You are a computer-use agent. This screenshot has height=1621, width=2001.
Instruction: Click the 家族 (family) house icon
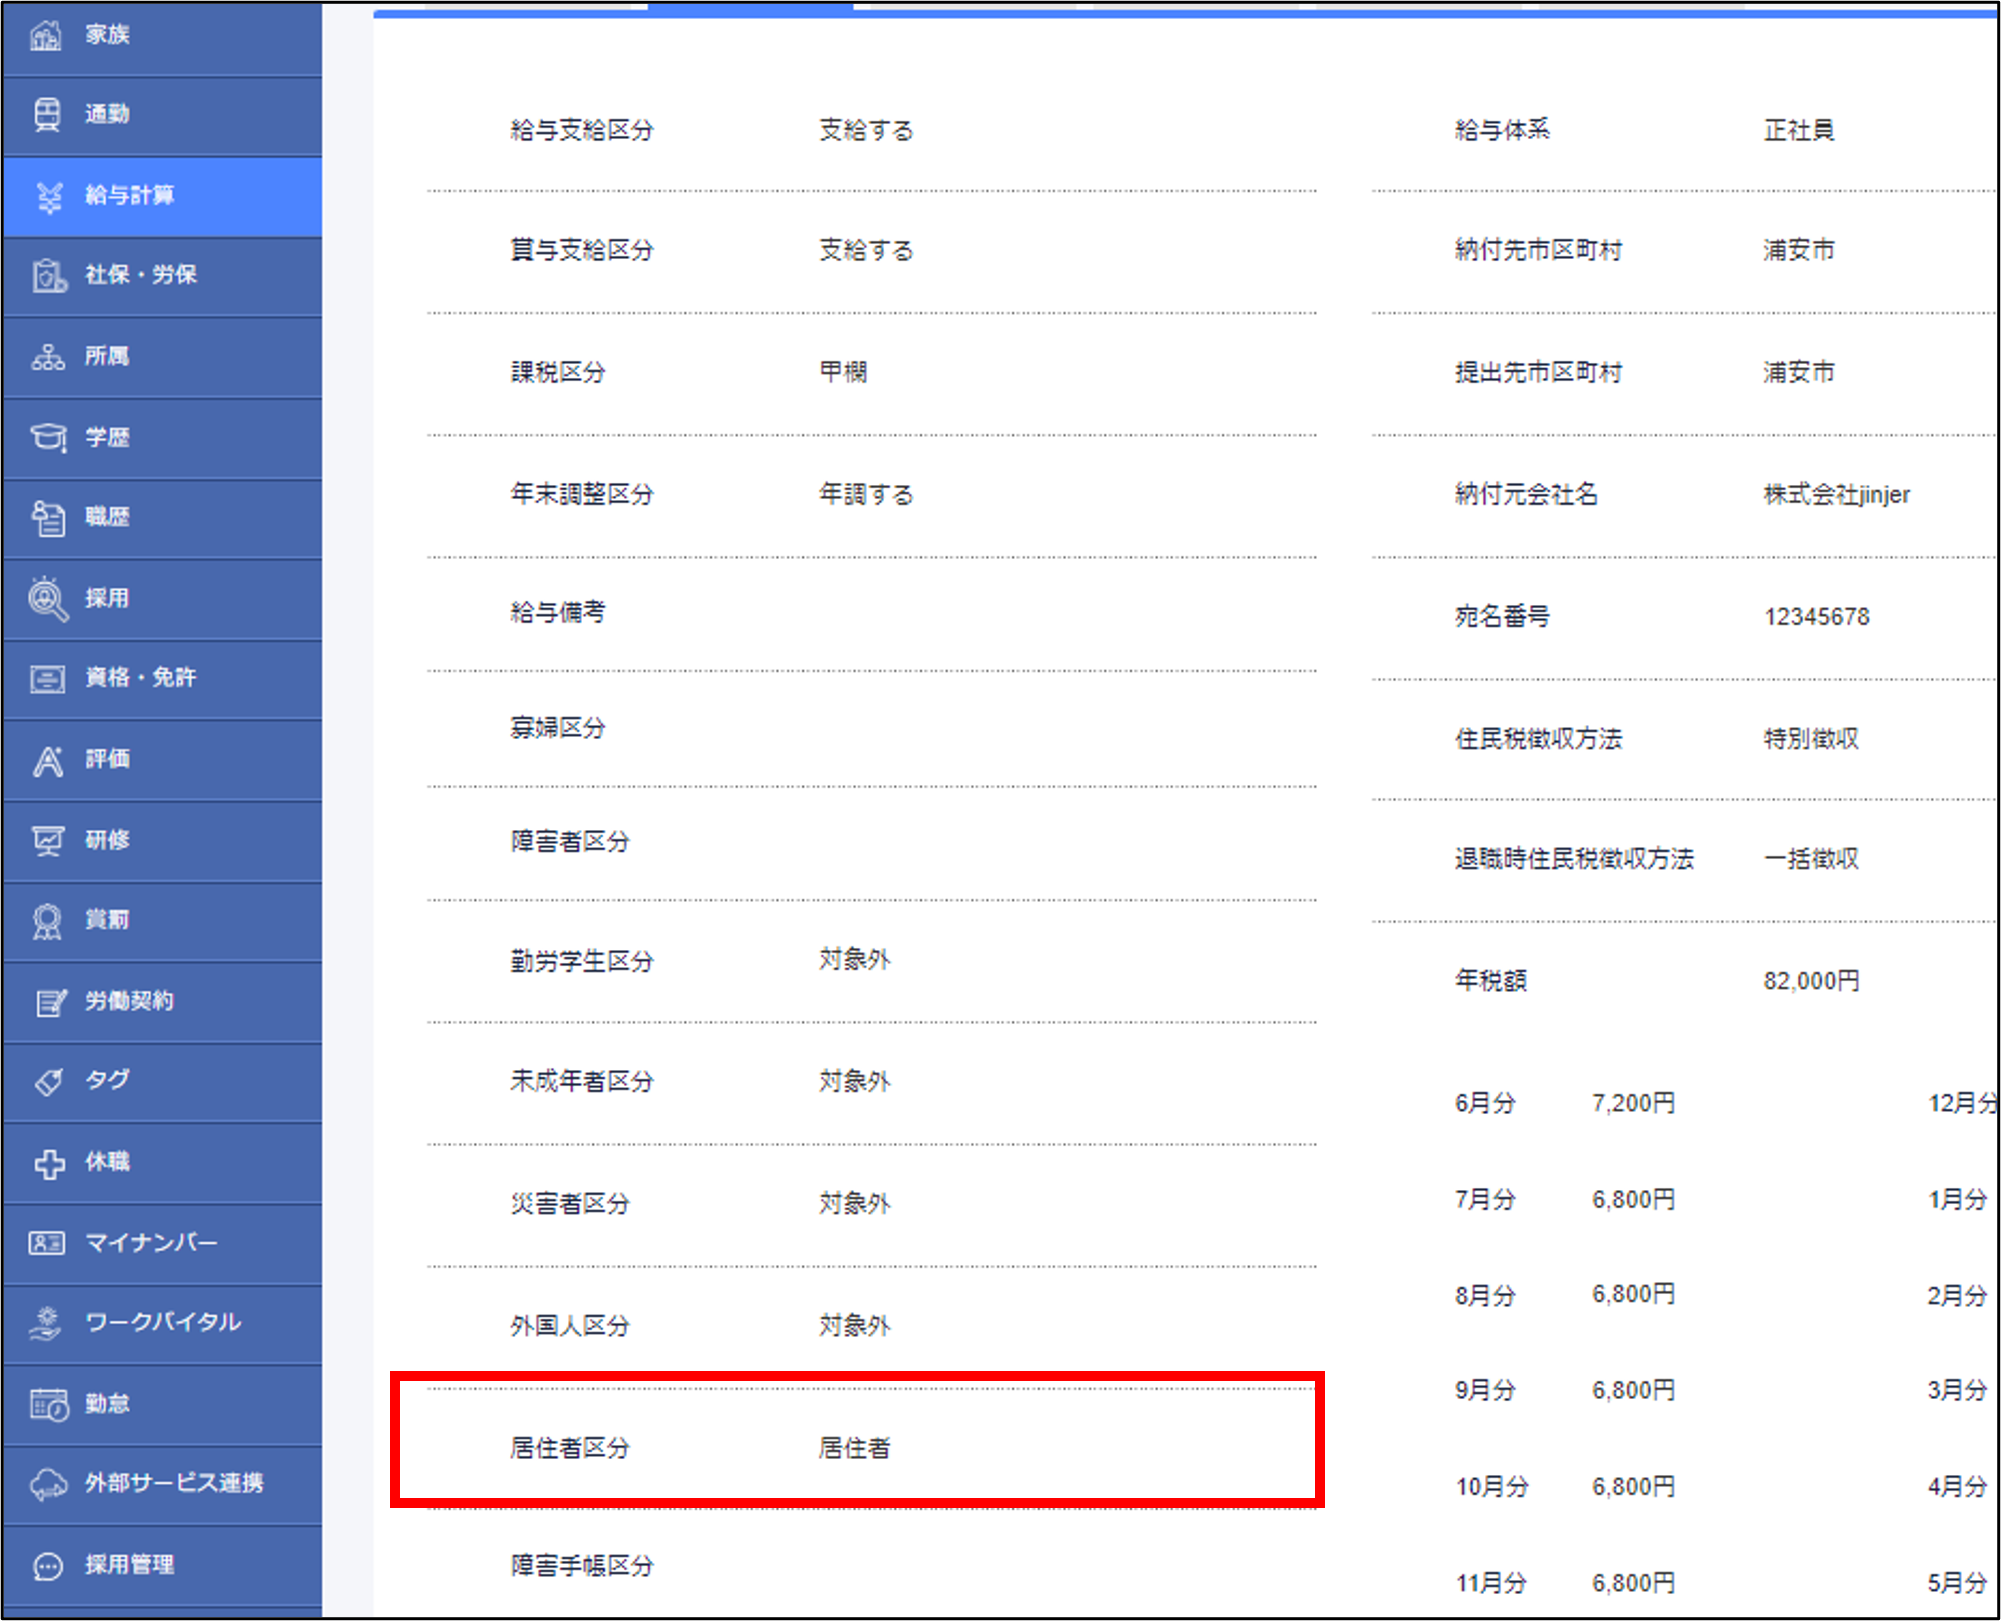point(46,36)
